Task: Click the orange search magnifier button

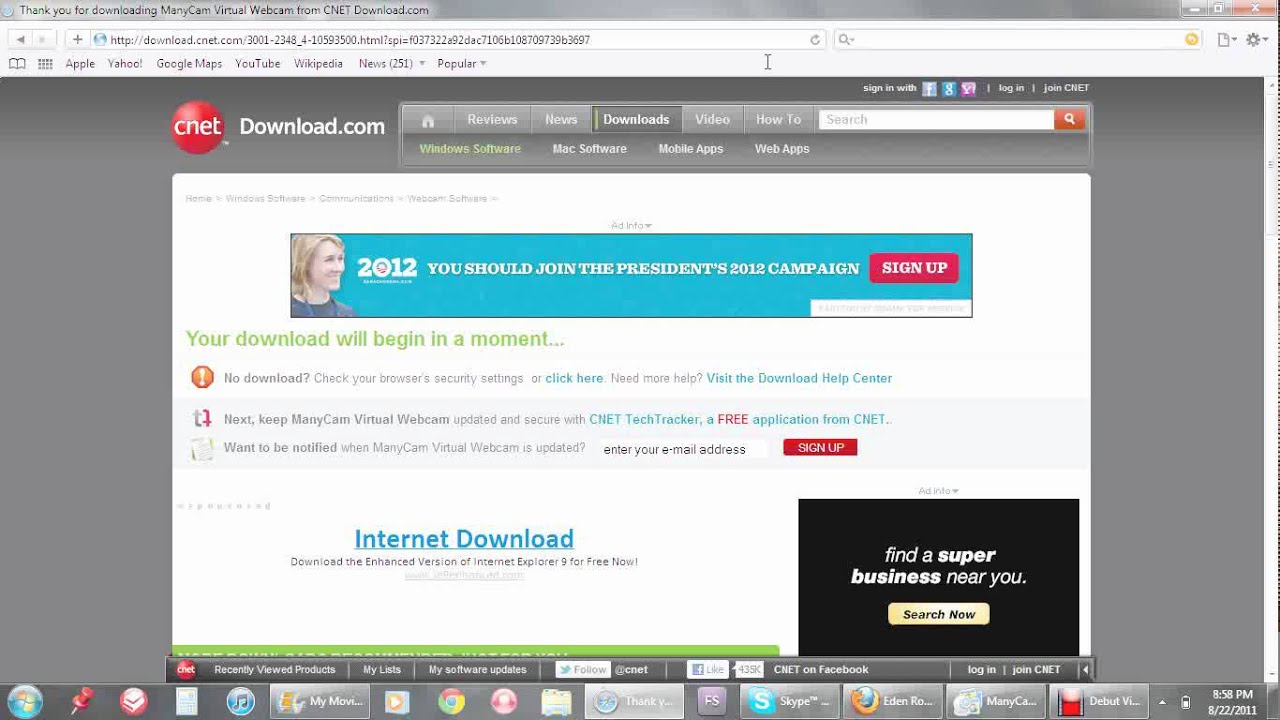Action: 1069,119
